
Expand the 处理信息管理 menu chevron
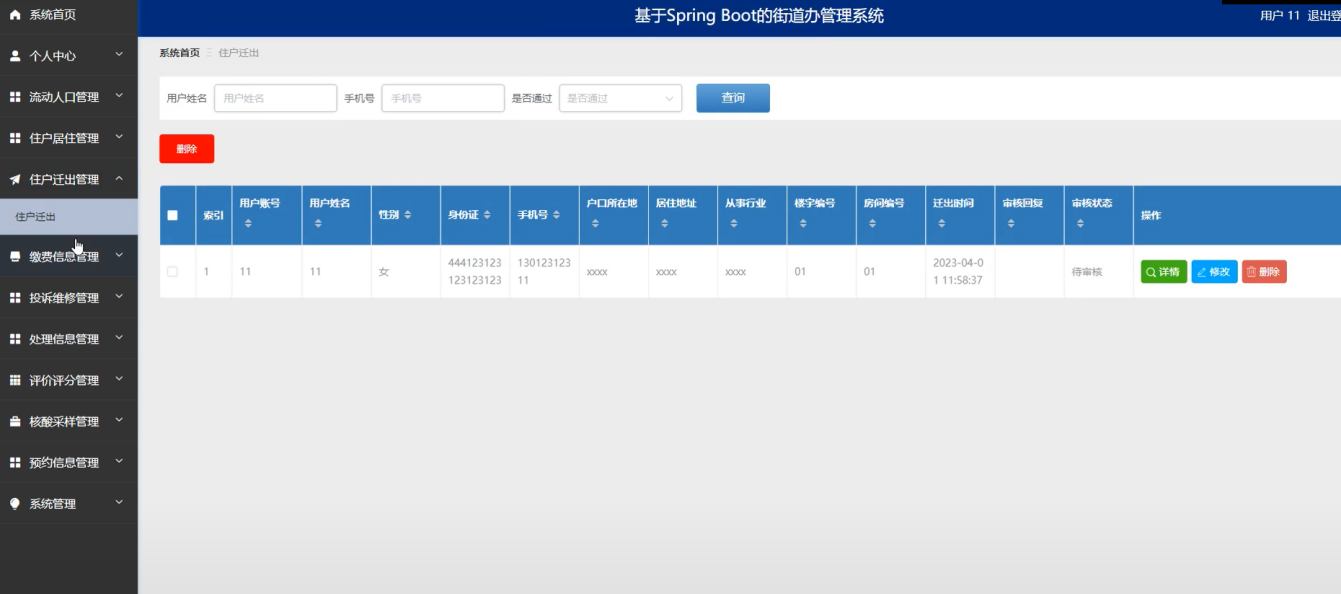click(x=119, y=337)
